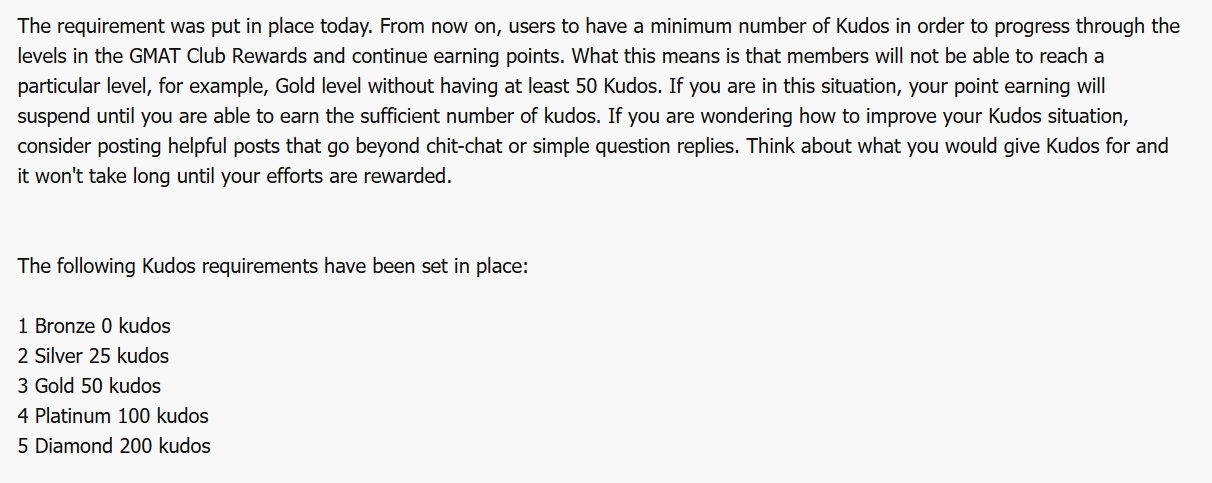1212x483 pixels.
Task: Click the sentence "The following Kudos requirements have been set in place:"
Action: (x=272, y=266)
